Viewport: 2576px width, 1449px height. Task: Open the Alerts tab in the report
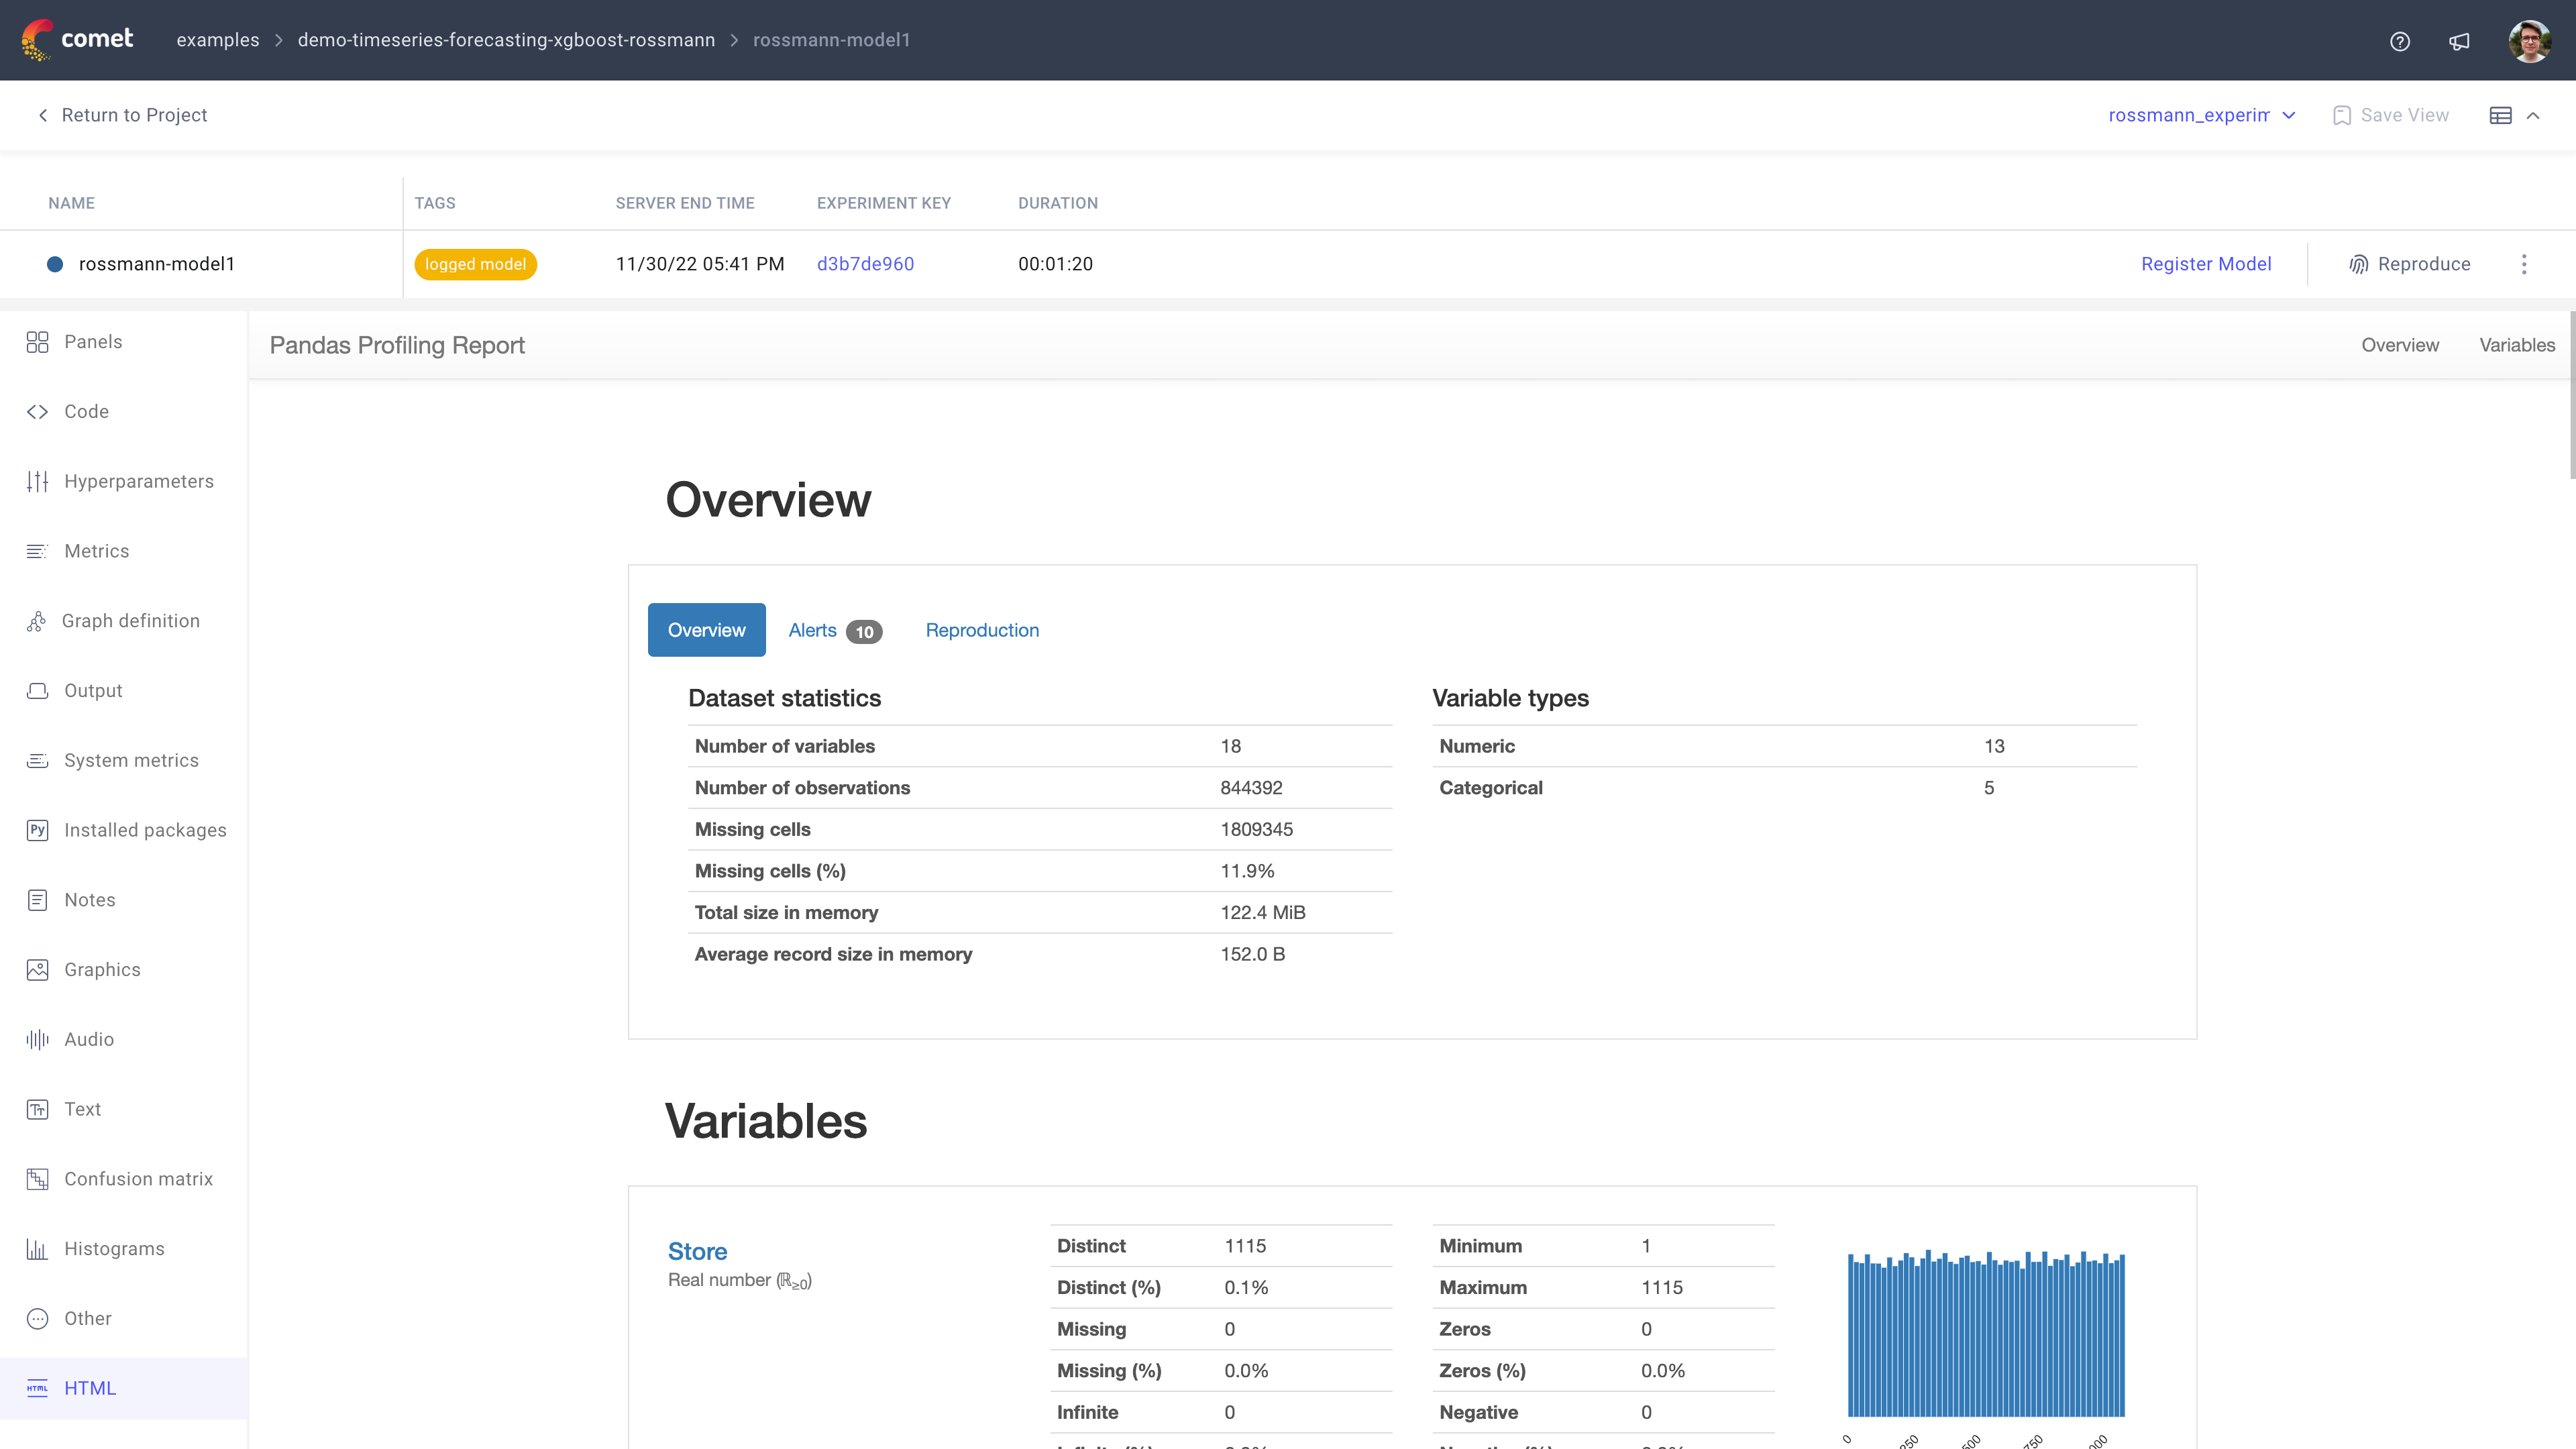tap(812, 630)
